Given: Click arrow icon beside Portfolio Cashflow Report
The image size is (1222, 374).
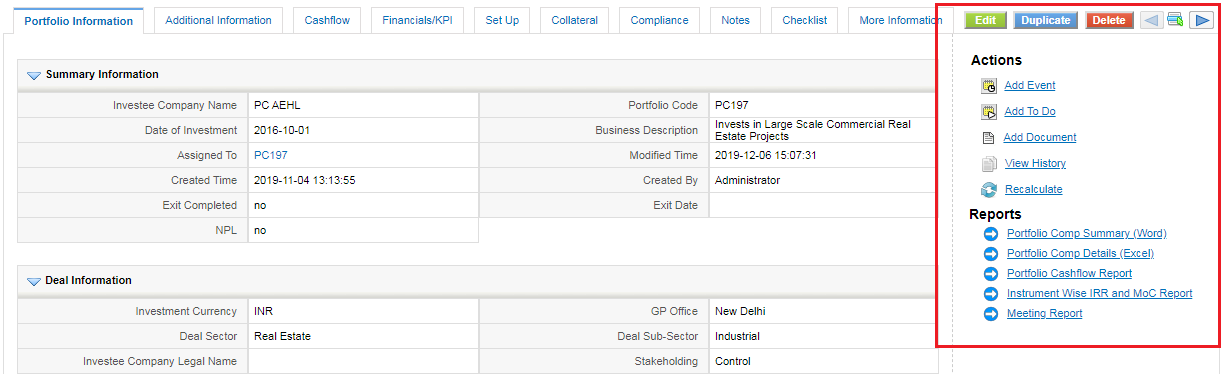Looking at the screenshot, I should 991,274.
